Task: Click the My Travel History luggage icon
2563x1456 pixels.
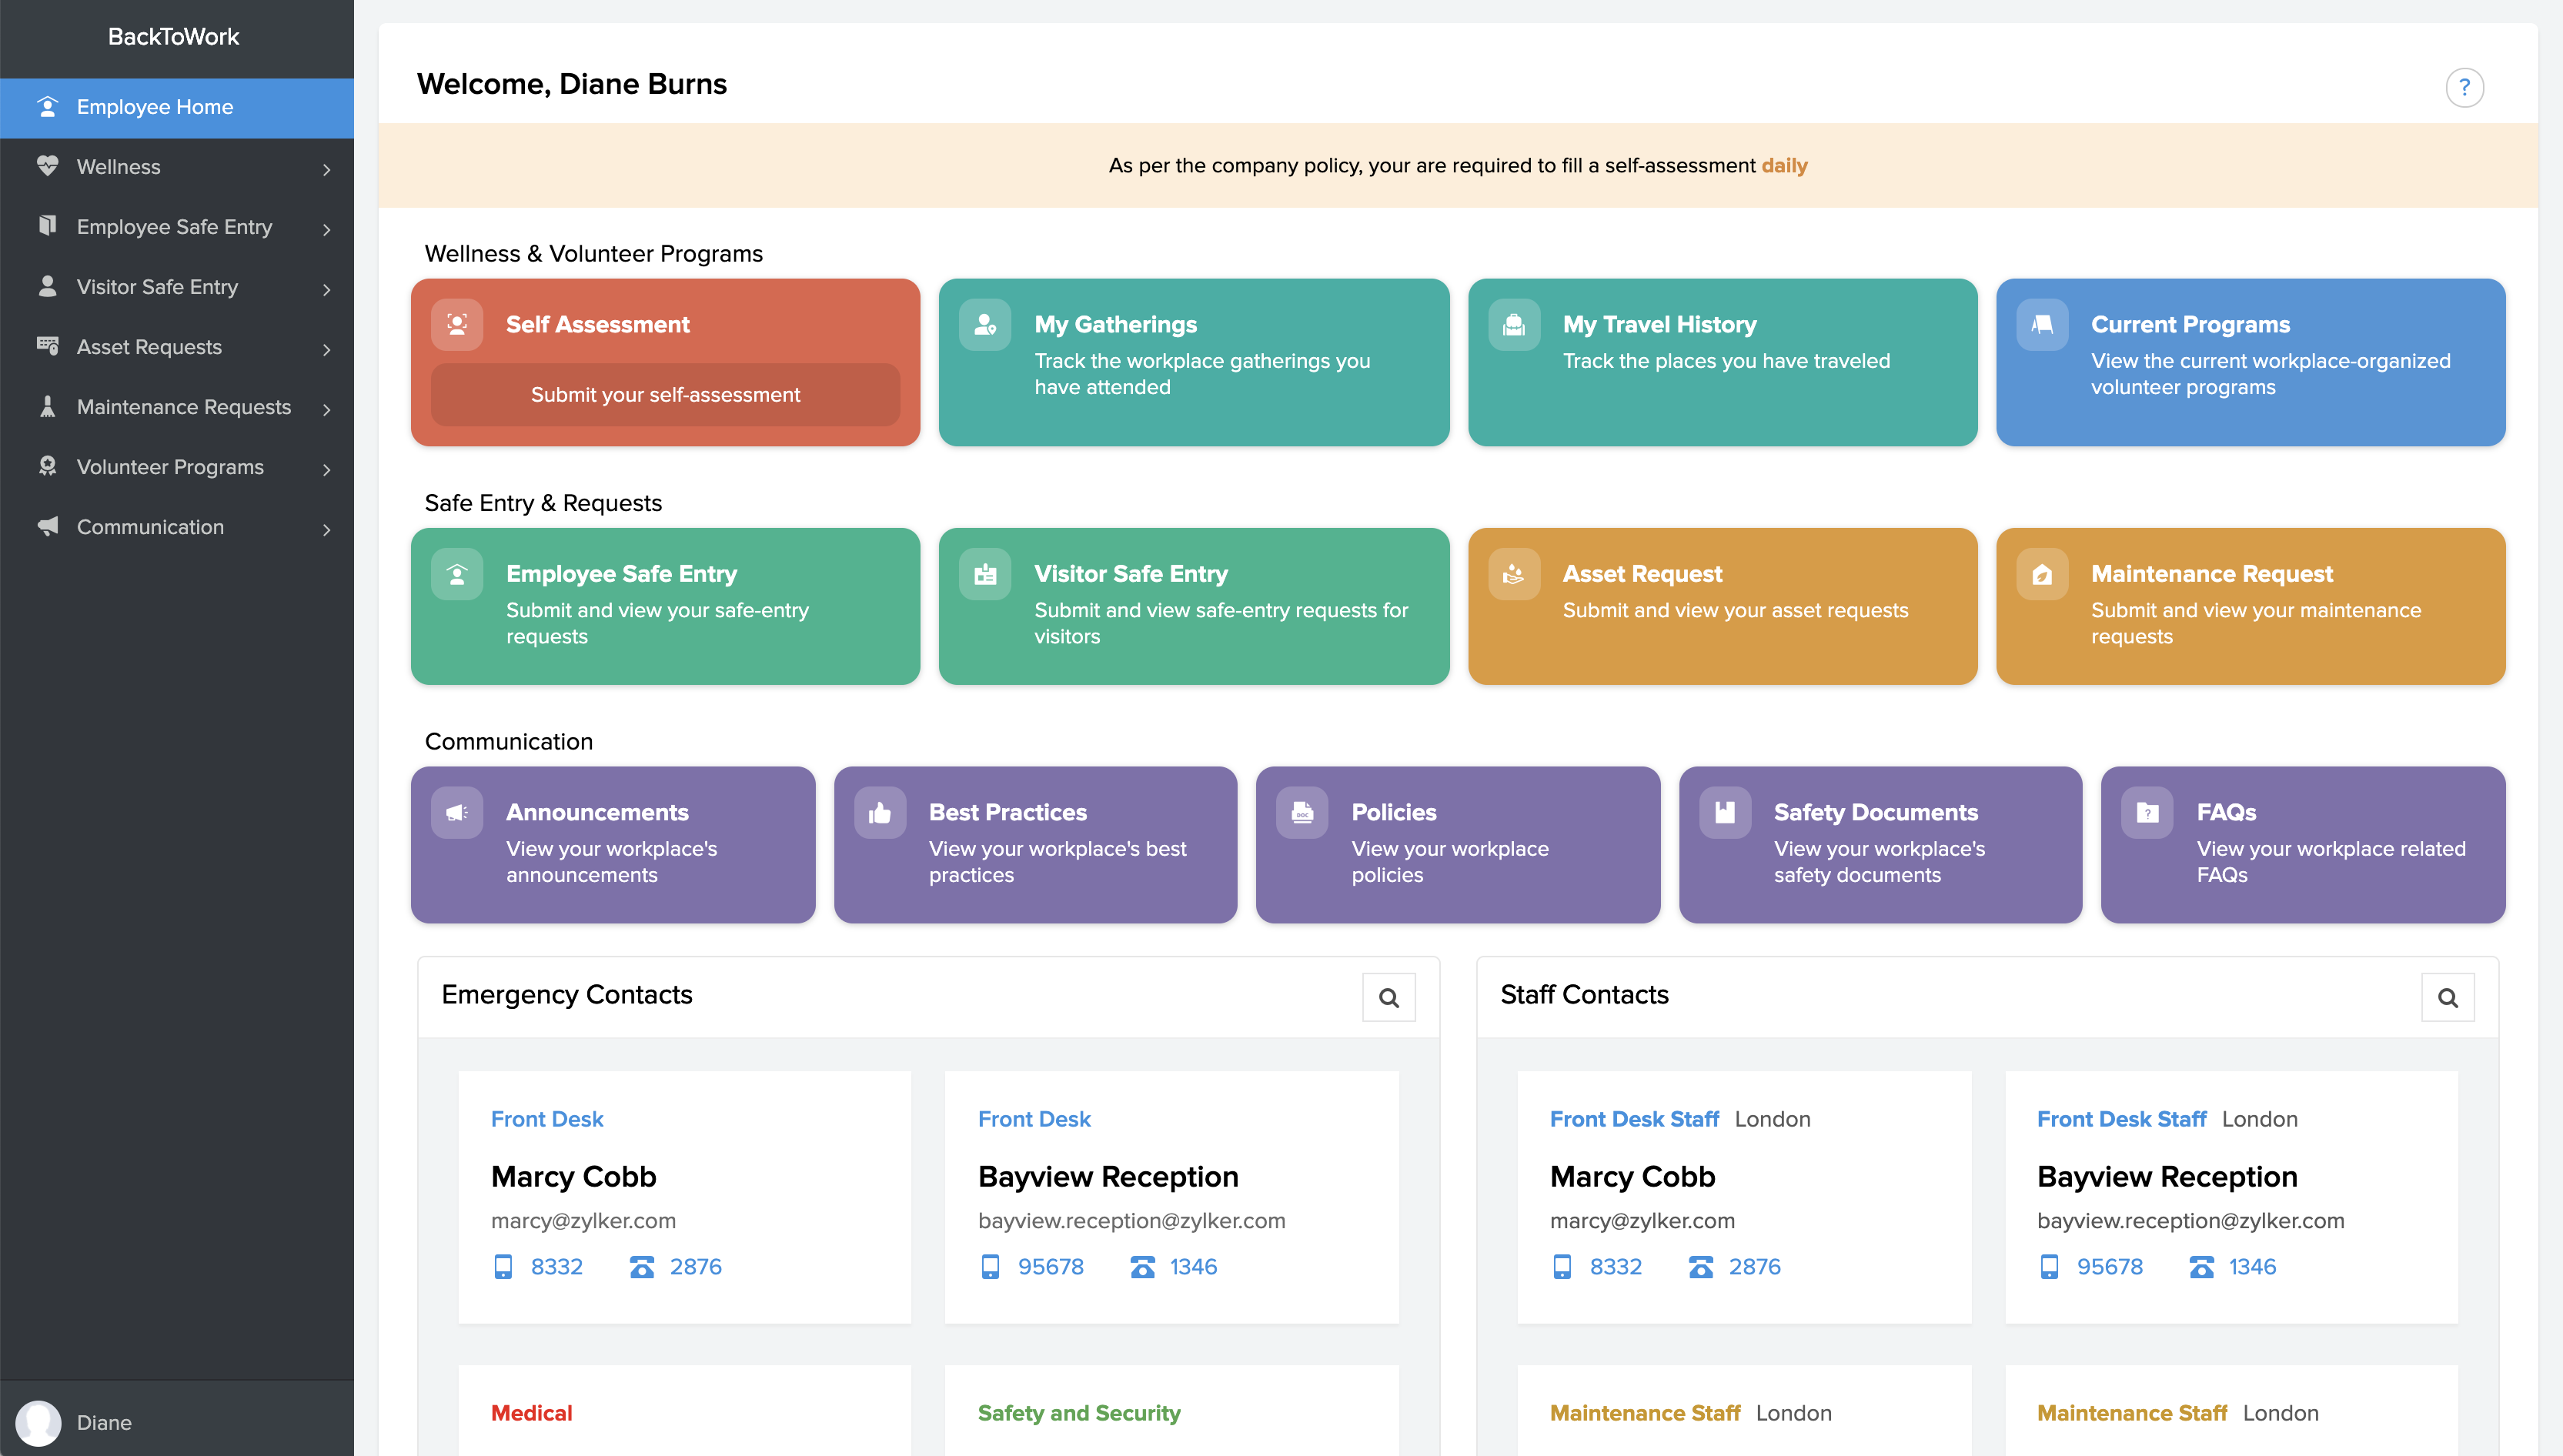Action: coord(1513,325)
